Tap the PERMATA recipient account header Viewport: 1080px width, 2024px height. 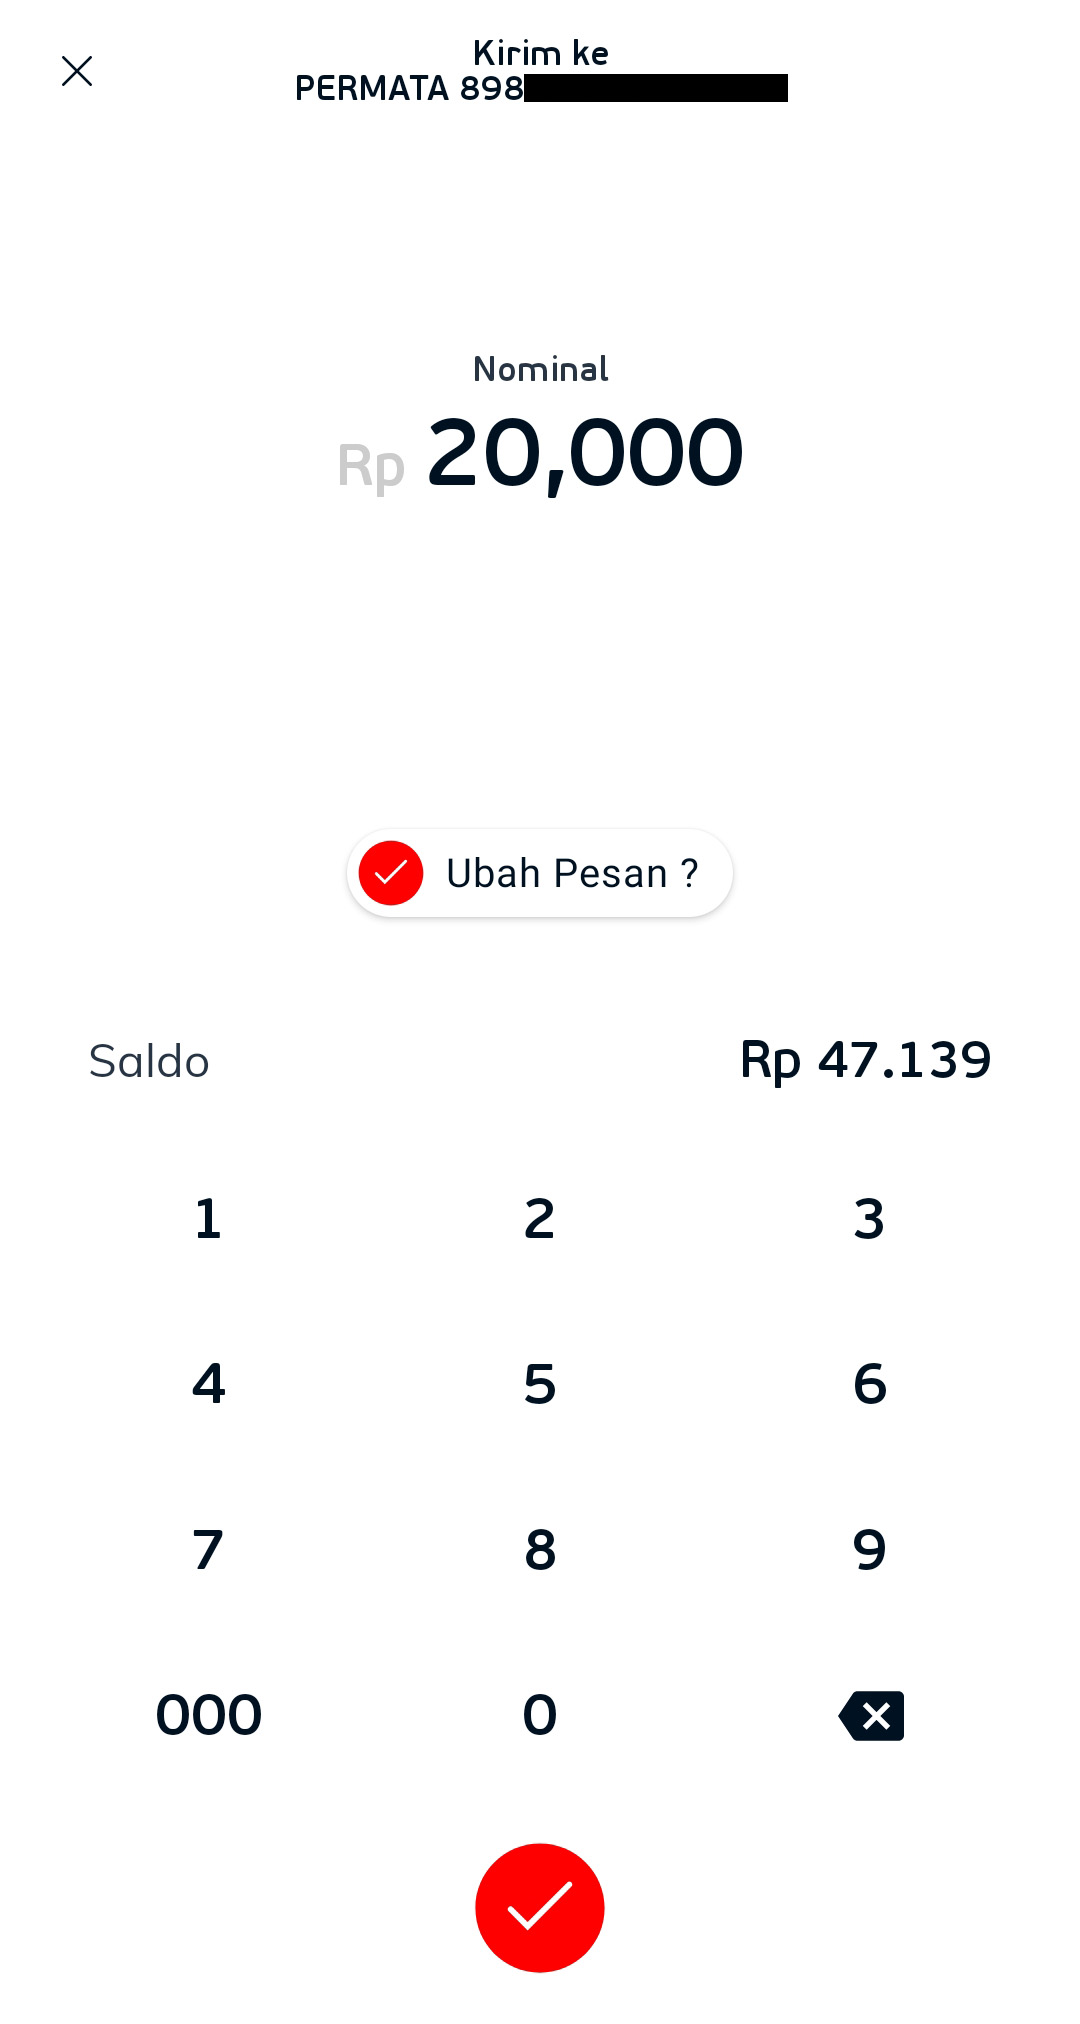pyautogui.click(x=540, y=88)
